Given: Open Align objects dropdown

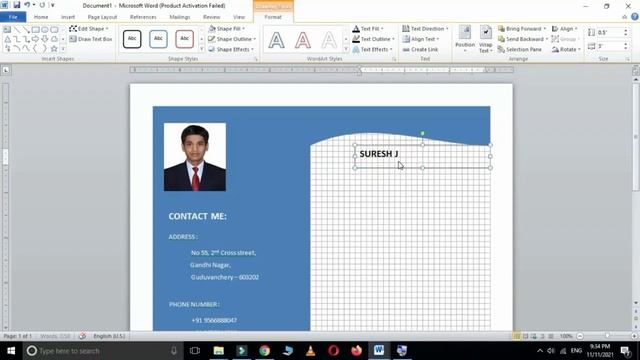Looking at the screenshot, I should [x=564, y=29].
